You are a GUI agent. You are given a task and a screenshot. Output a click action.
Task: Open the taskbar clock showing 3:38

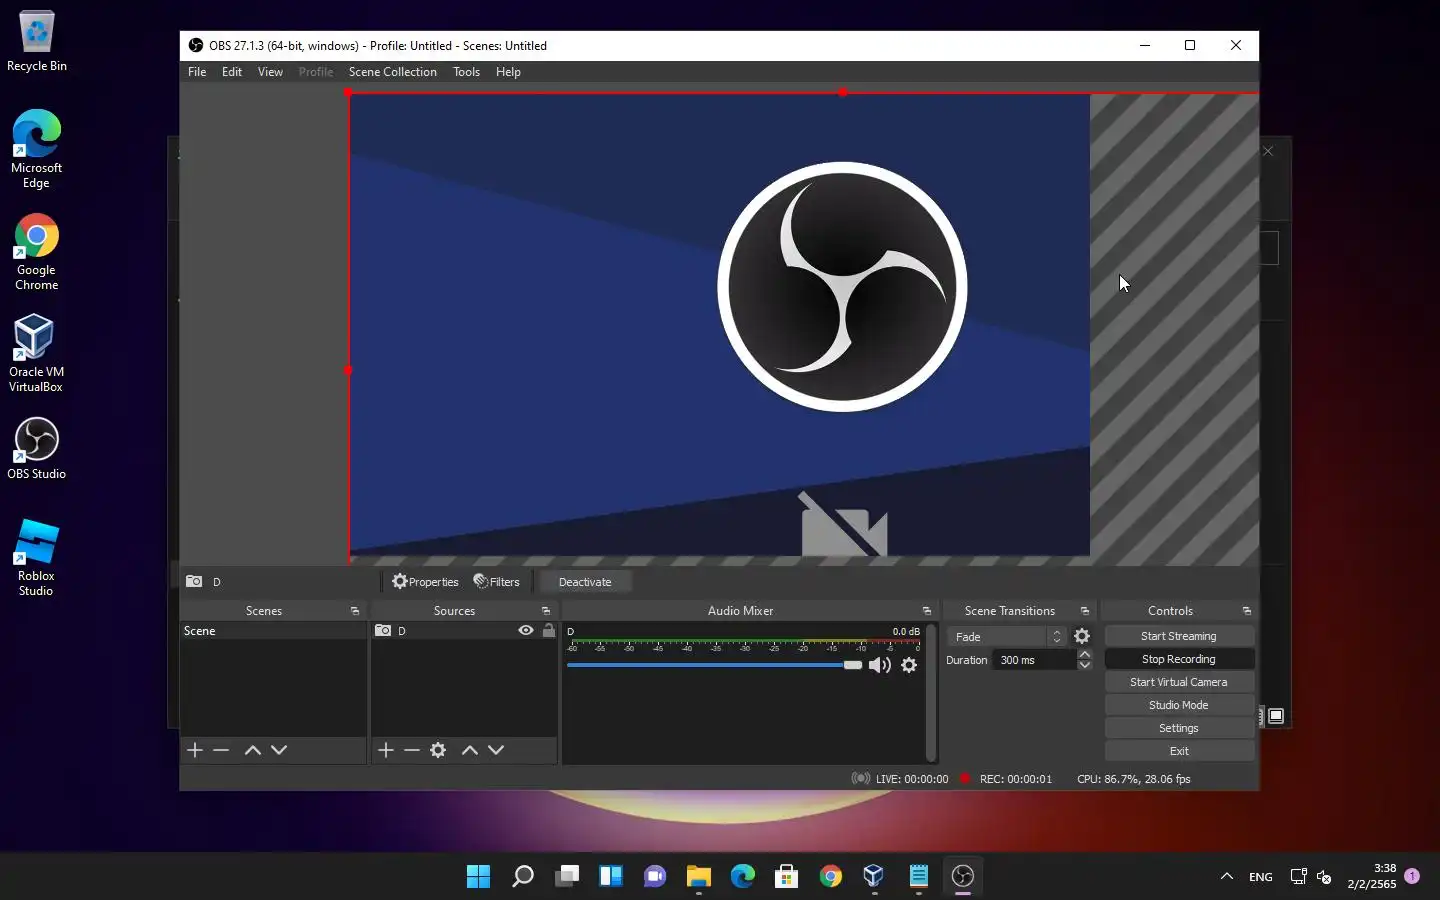1372,876
